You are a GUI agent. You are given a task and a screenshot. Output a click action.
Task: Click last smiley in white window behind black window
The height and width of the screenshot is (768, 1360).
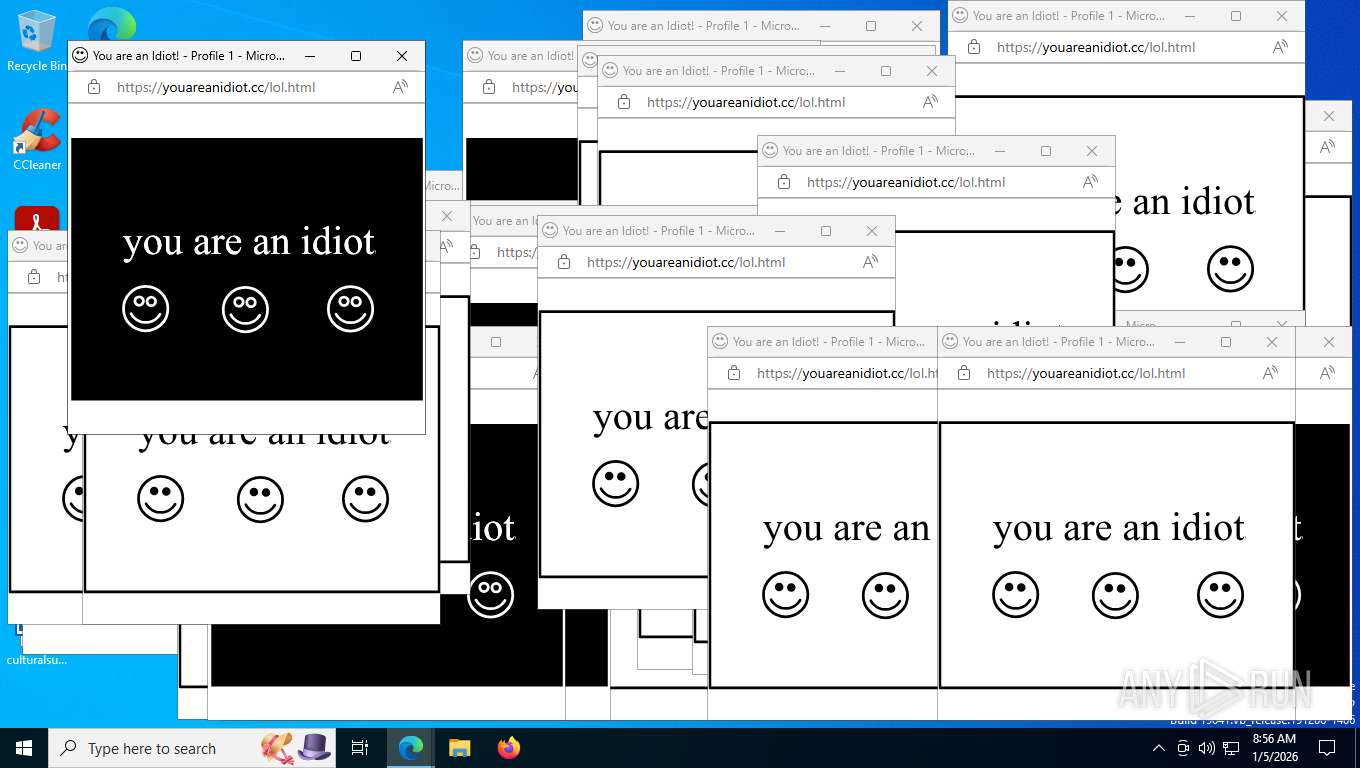[x=365, y=498]
